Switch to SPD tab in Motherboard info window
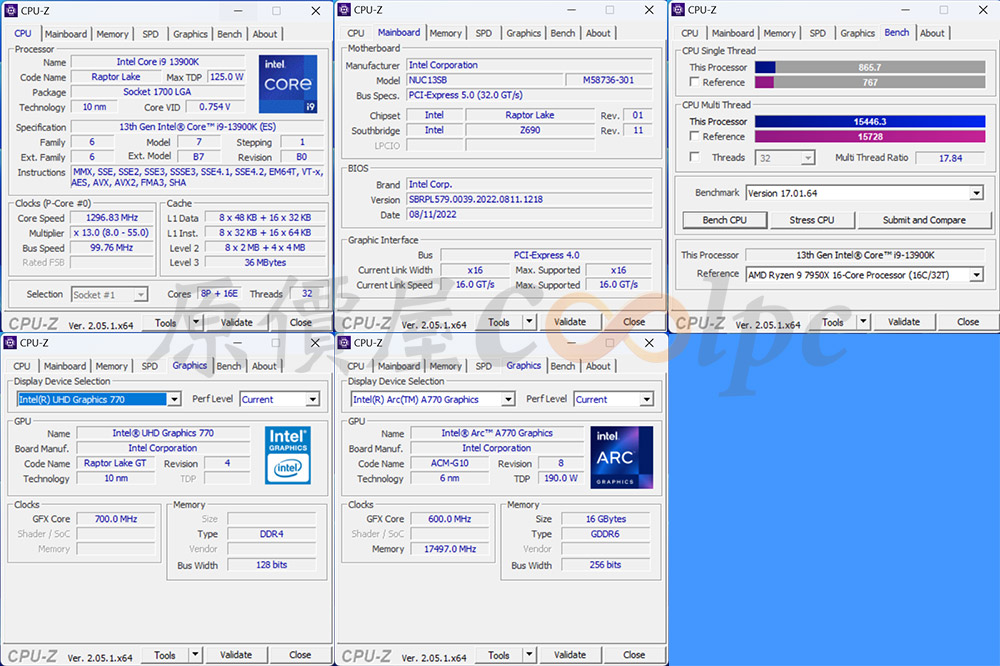 (x=483, y=33)
